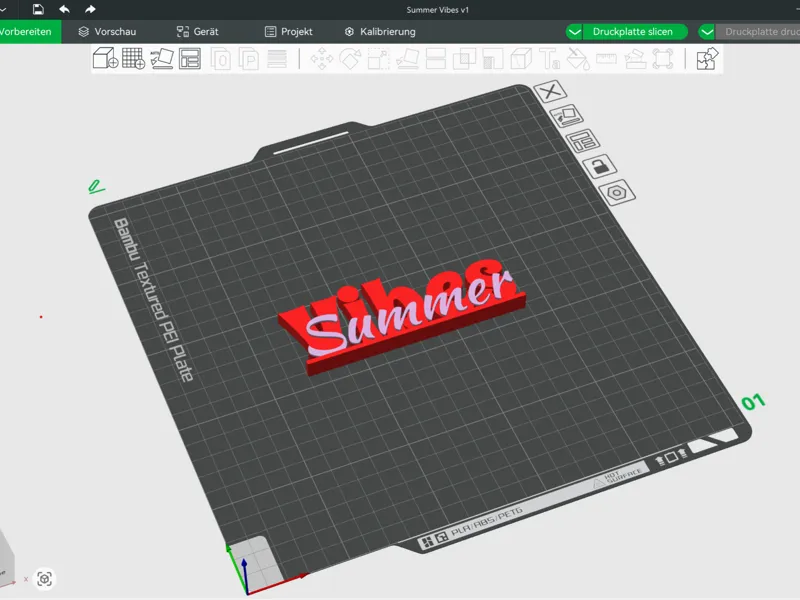Viewport: 800px width, 600px height.
Task: Open the assembly view puzzle icon
Action: (708, 59)
